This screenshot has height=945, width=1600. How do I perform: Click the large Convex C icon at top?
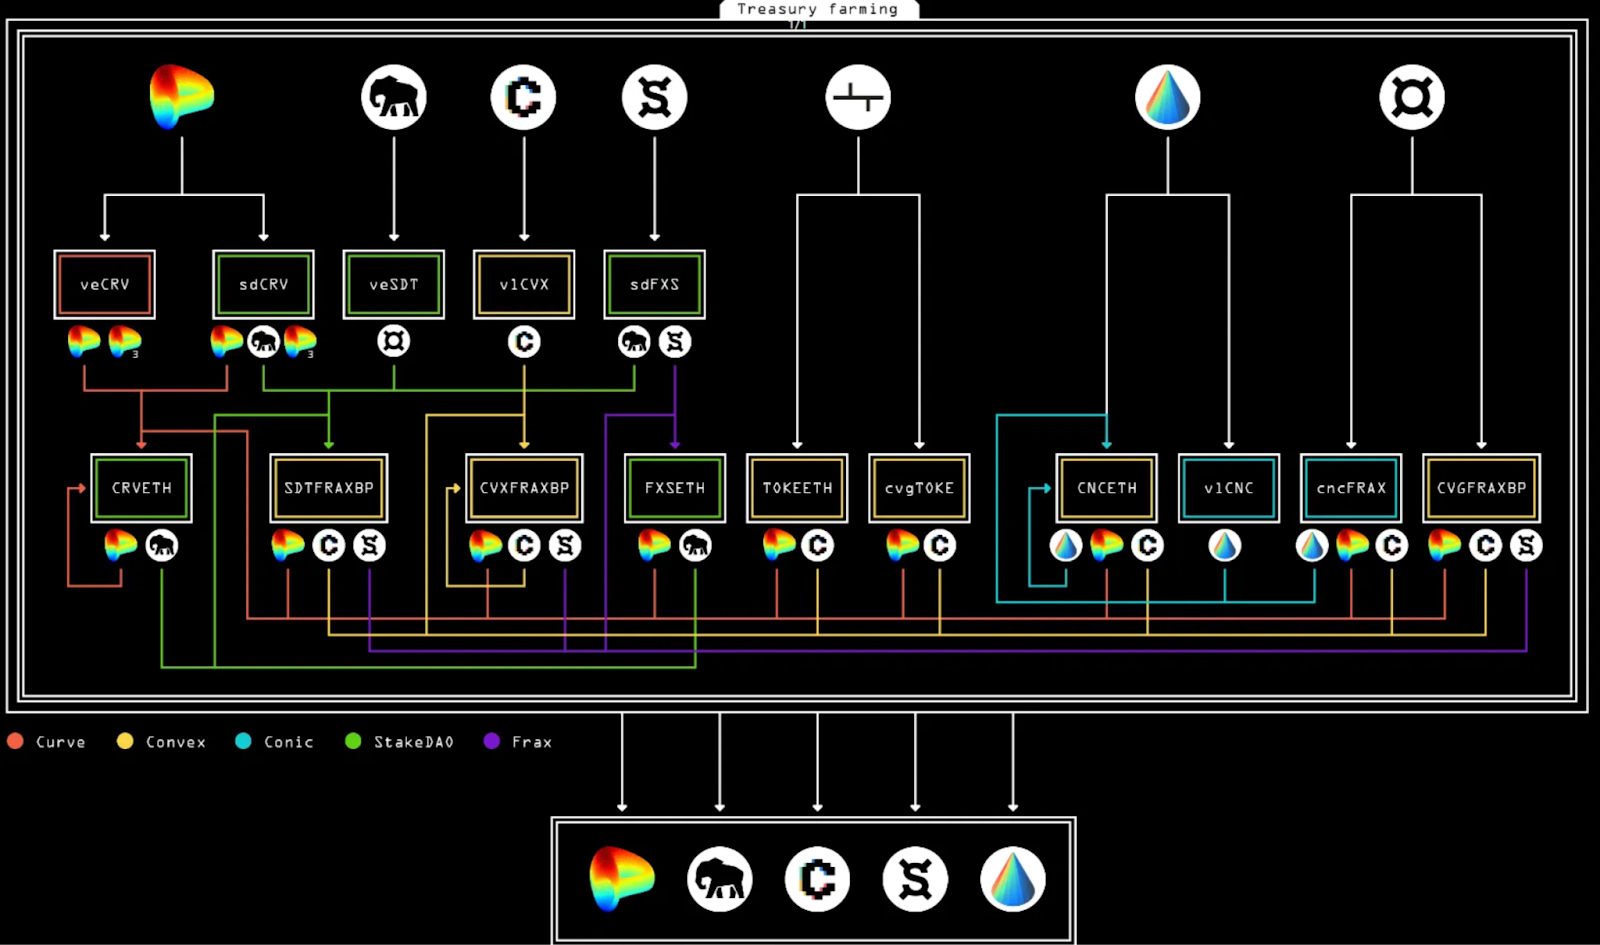[524, 97]
